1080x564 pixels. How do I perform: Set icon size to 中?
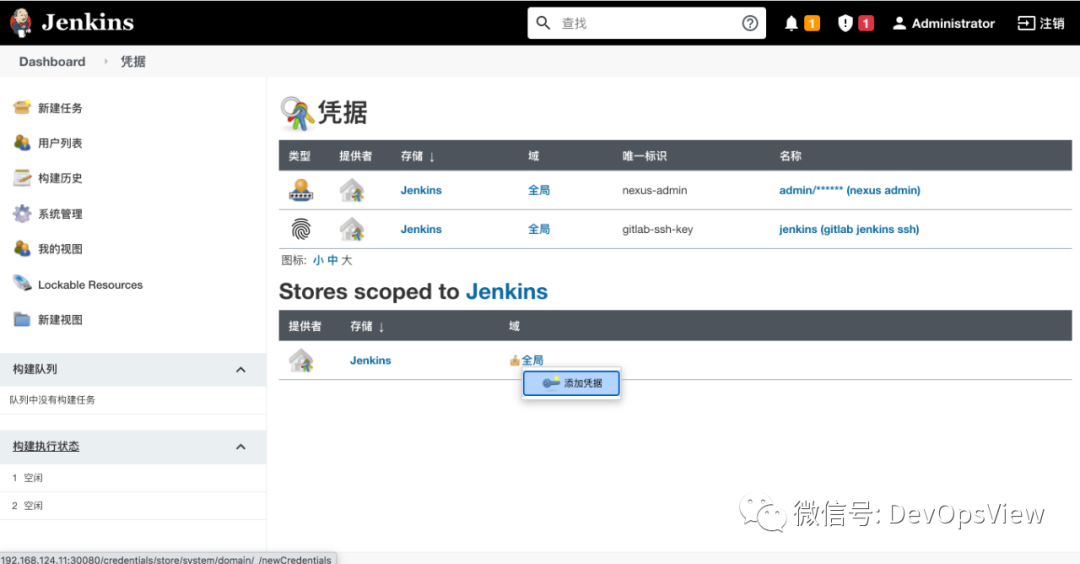tap(333, 260)
